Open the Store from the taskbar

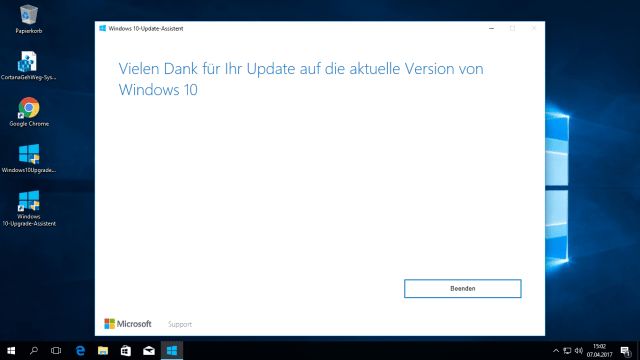click(x=126, y=351)
